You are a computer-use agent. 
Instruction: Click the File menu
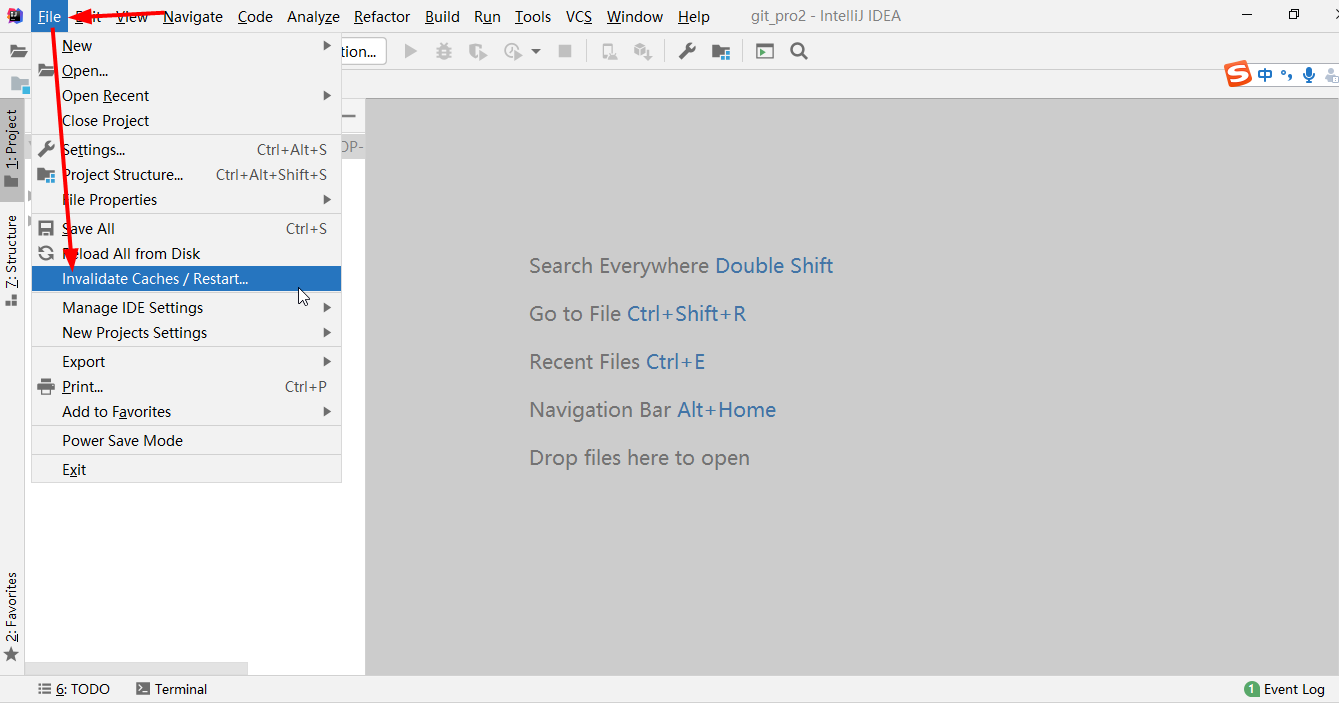click(x=50, y=16)
